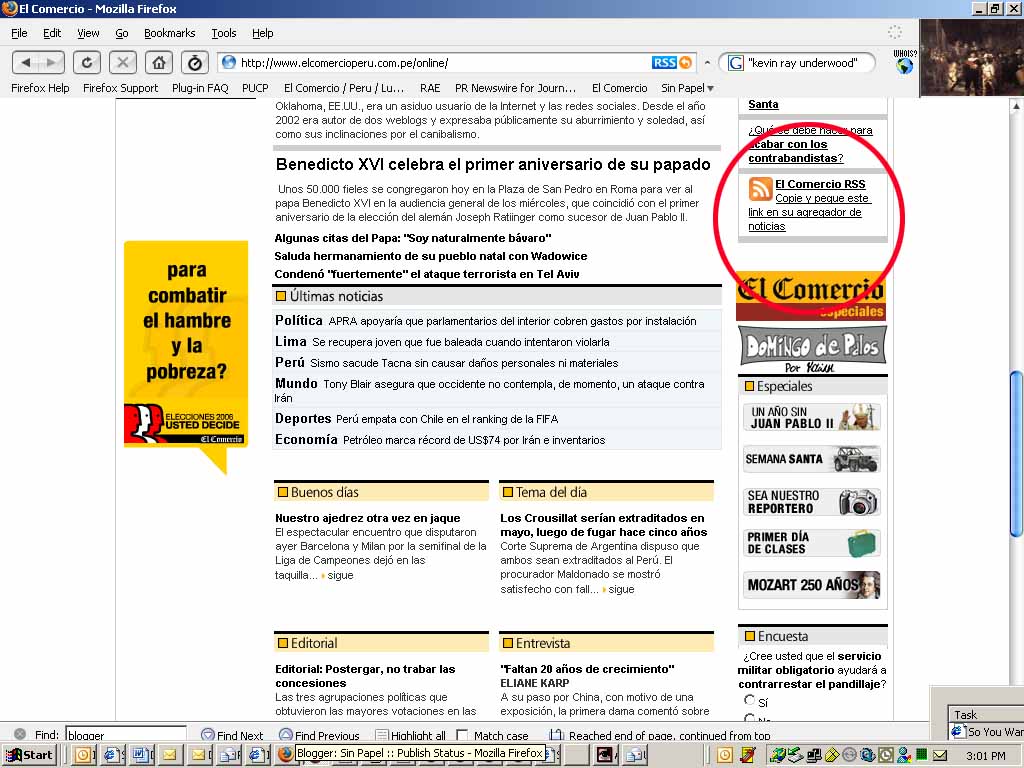Open the Home page button
This screenshot has width=1024, height=768.
click(x=159, y=63)
